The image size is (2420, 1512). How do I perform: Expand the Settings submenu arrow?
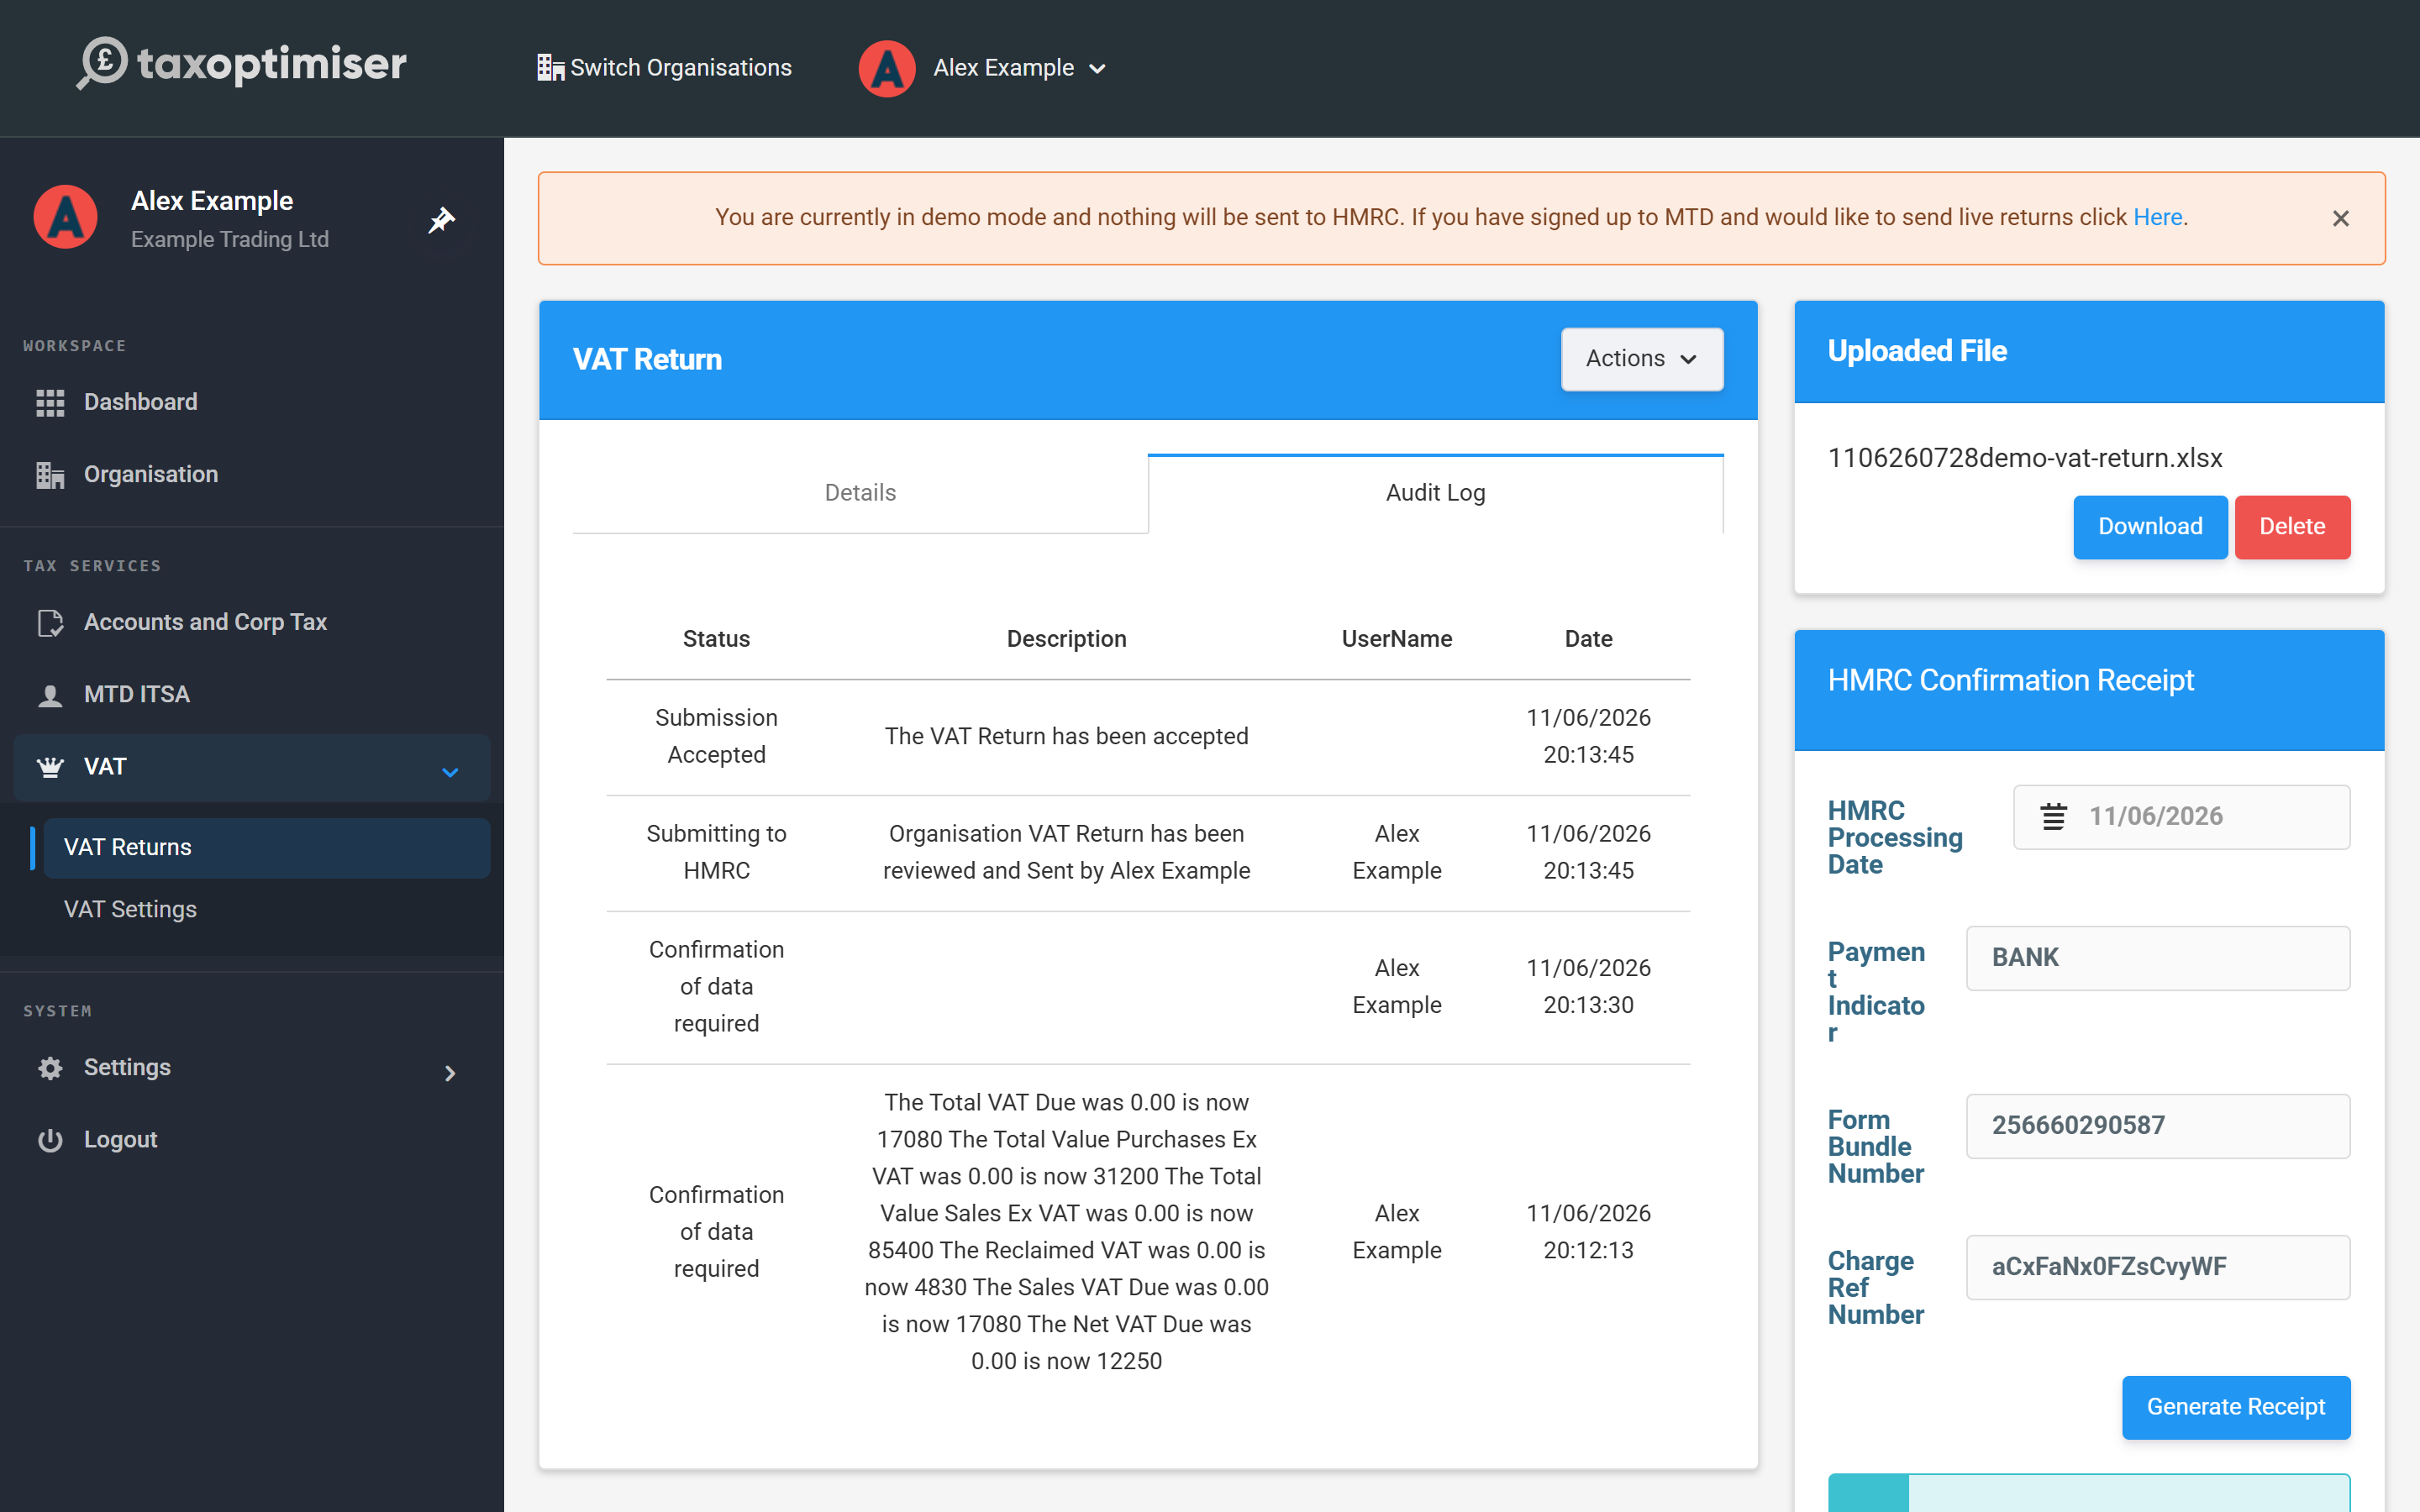450,1073
